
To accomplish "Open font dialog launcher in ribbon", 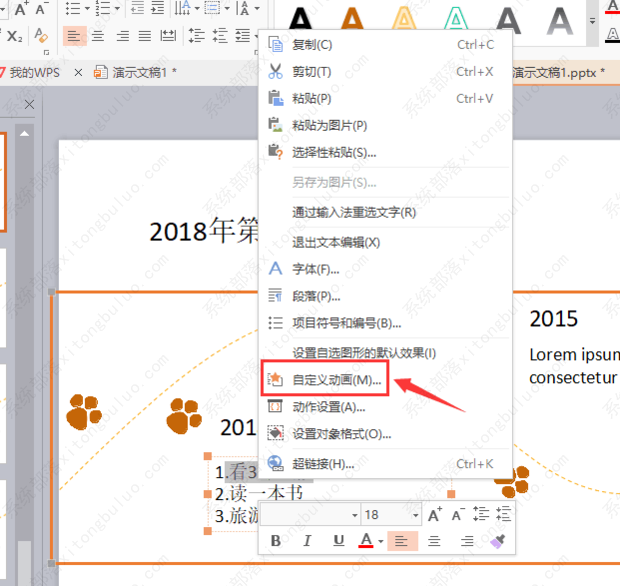I will (x=46, y=52).
